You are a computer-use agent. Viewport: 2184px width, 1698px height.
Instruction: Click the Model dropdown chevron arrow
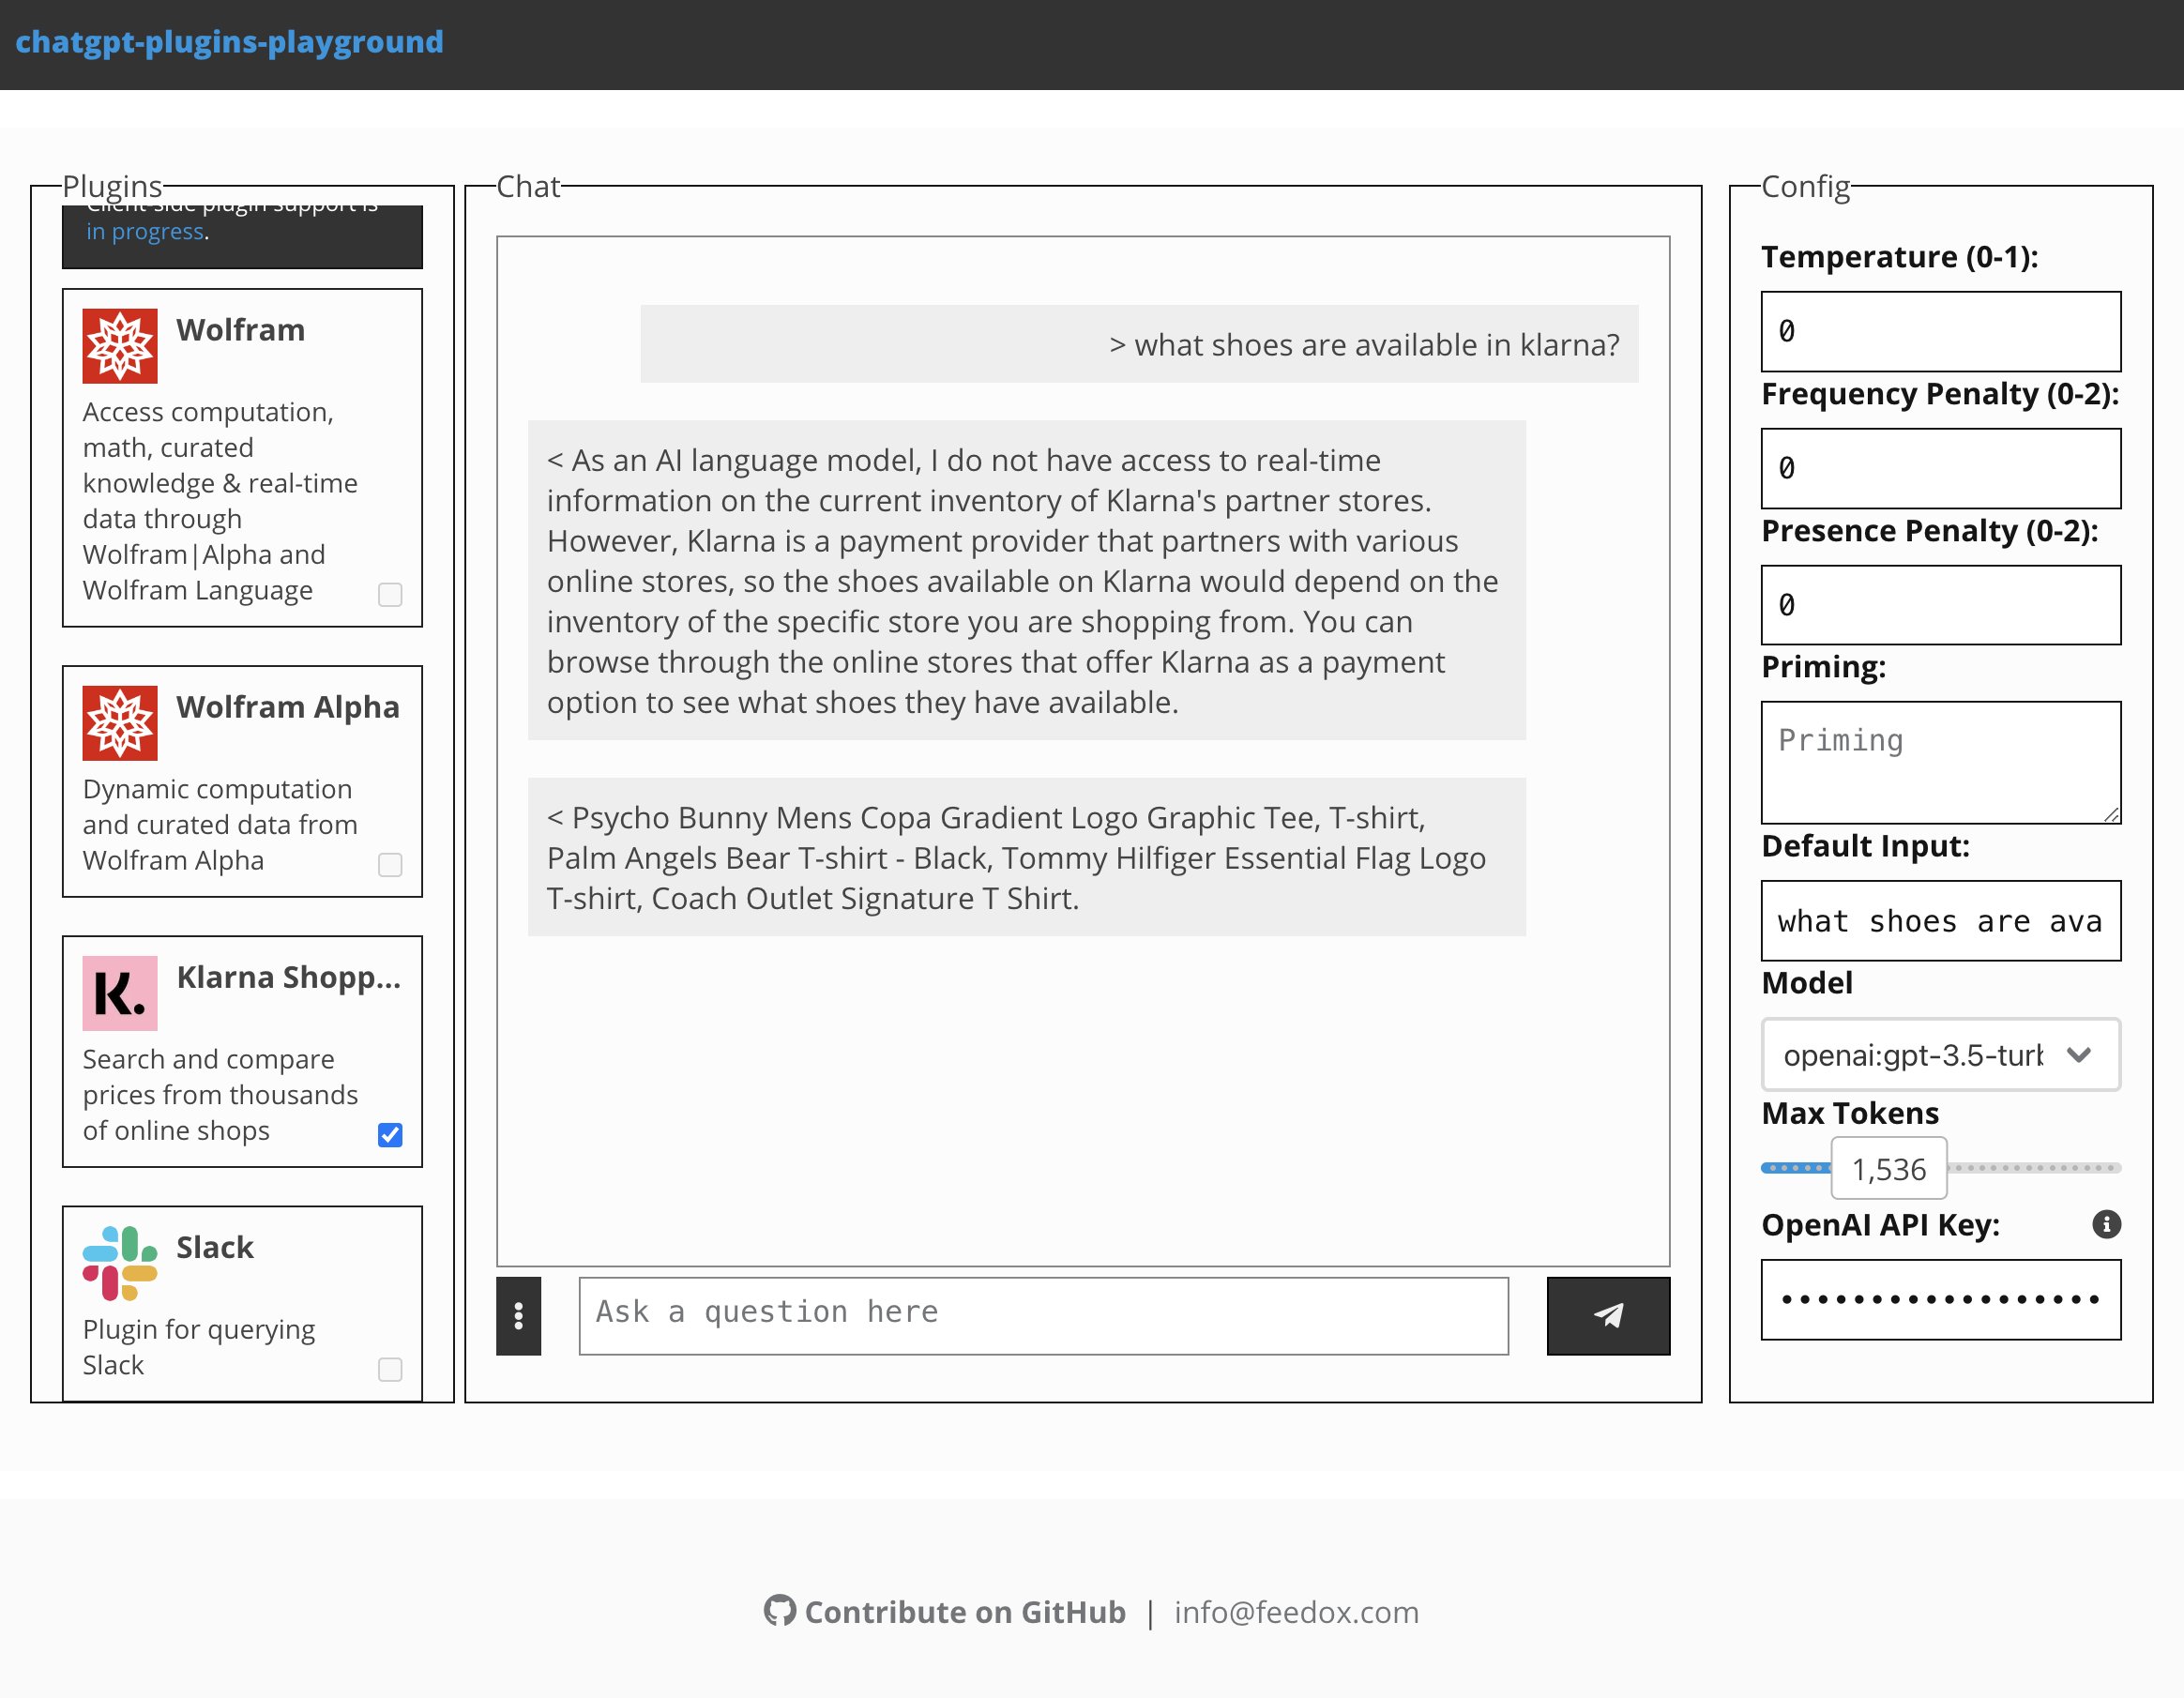2078,1055
